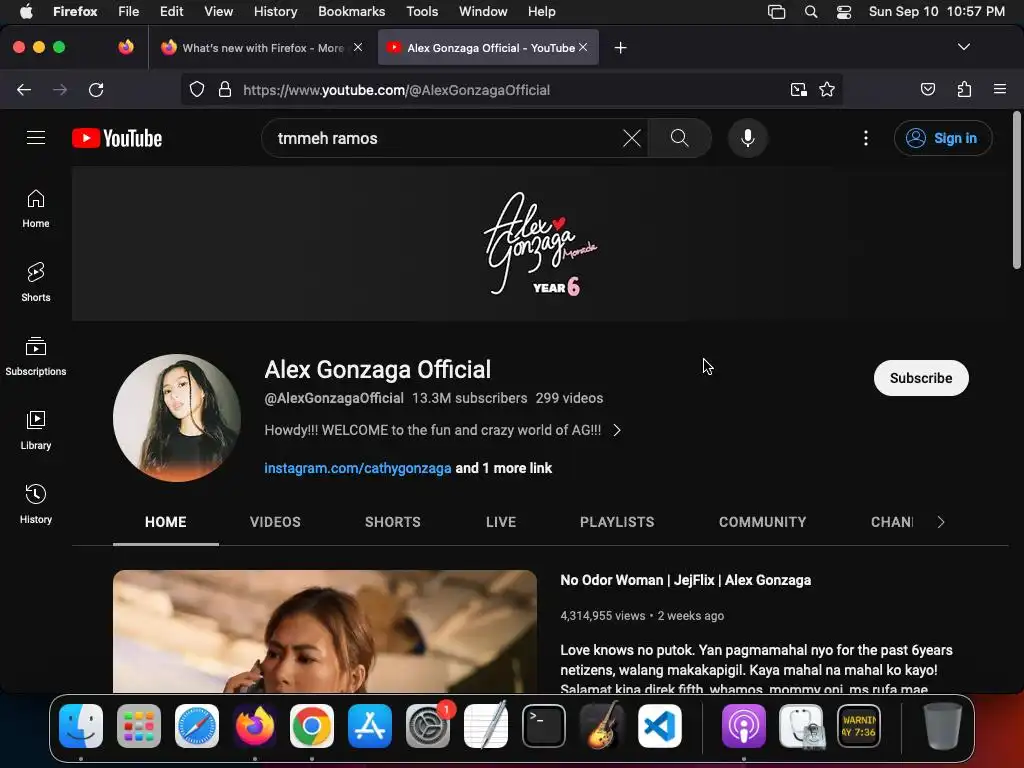
Task: Show site security lock info
Action: [225, 89]
